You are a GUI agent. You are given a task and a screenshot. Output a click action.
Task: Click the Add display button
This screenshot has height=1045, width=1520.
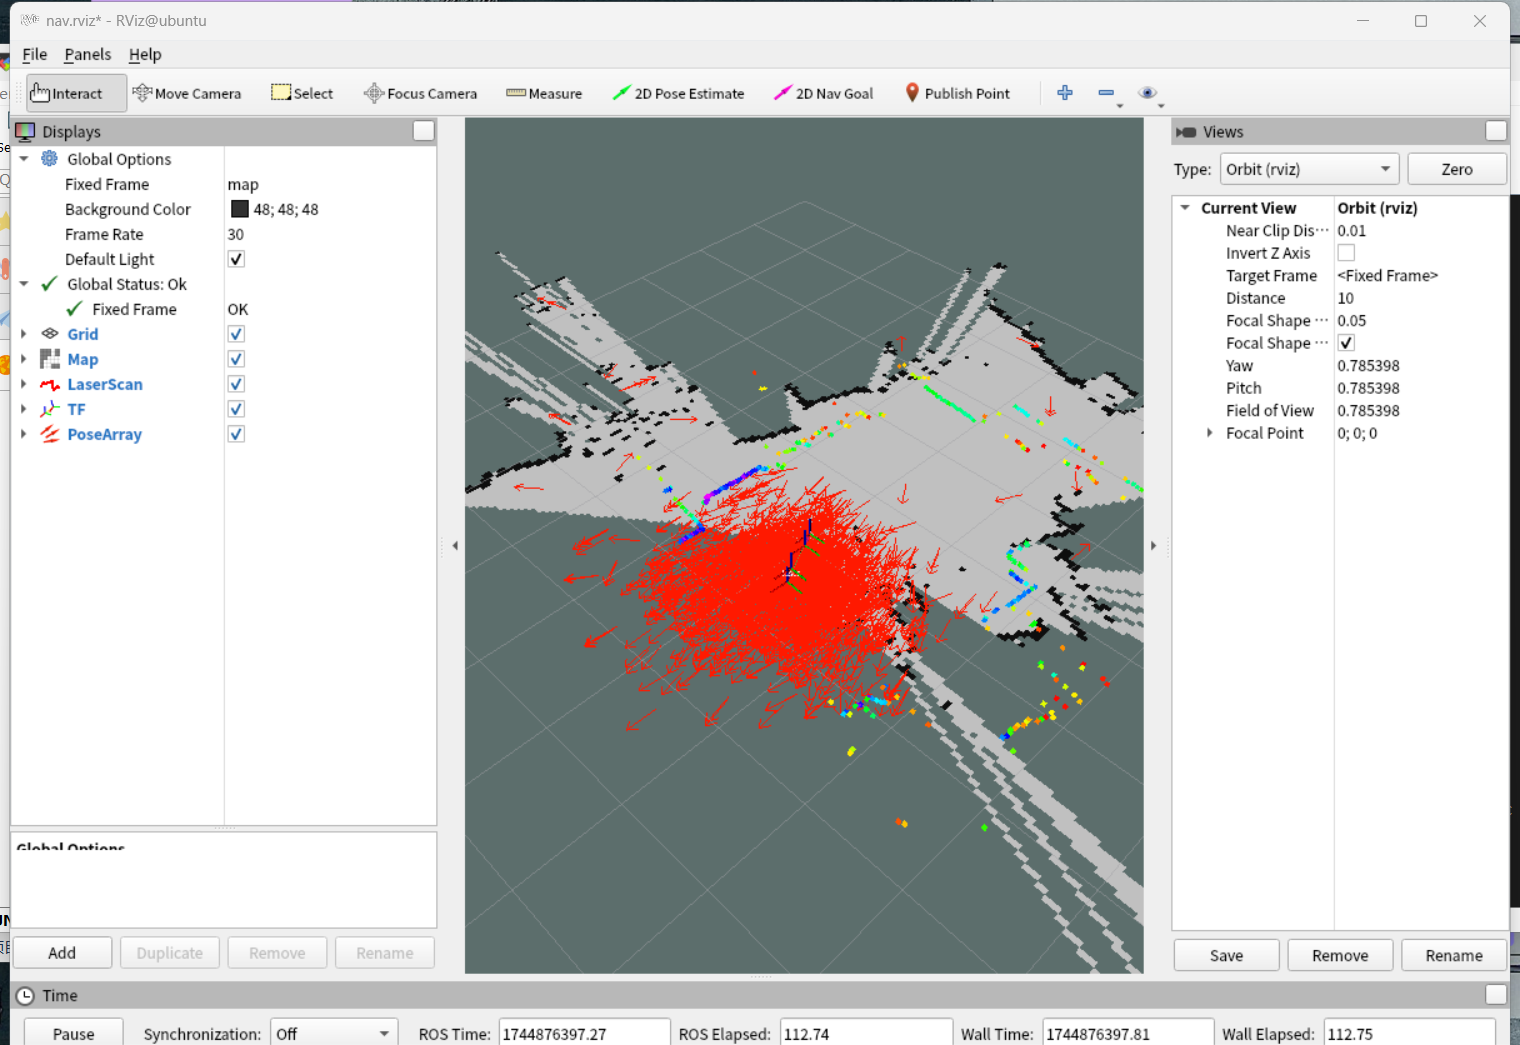[62, 953]
